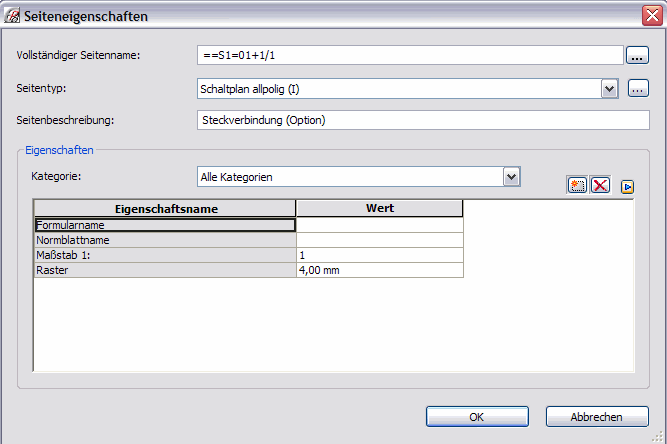Click the new property icon with star
This screenshot has height=444, width=667.
(577, 185)
